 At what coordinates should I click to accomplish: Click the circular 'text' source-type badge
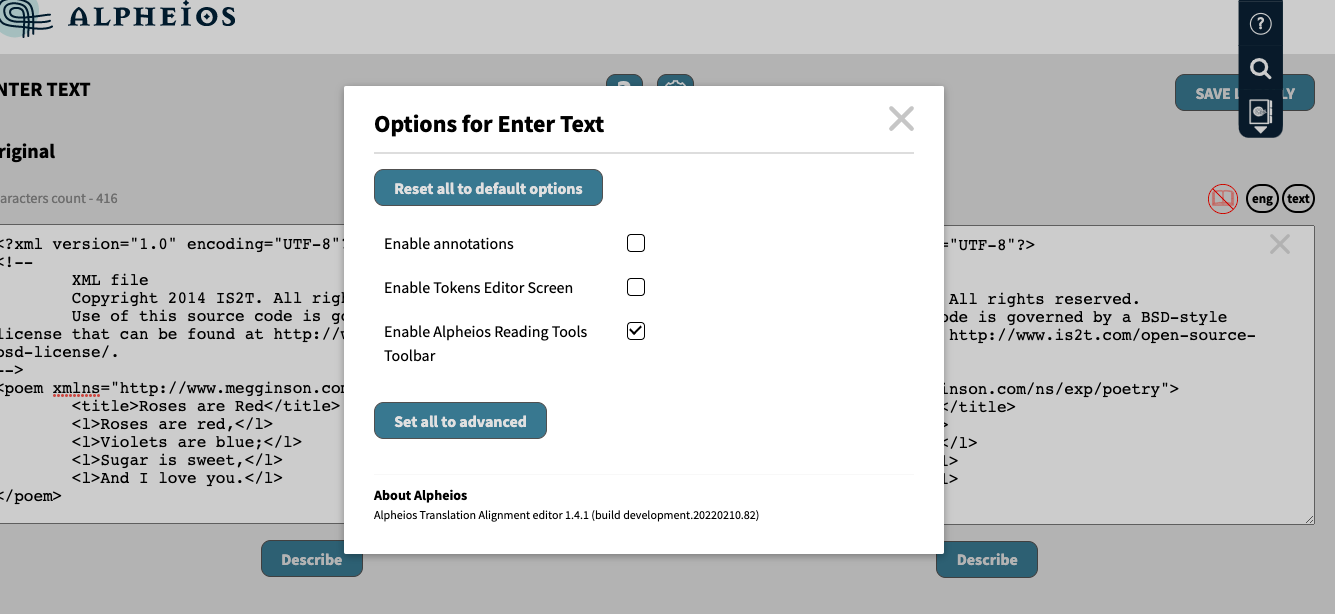pyautogui.click(x=1299, y=198)
